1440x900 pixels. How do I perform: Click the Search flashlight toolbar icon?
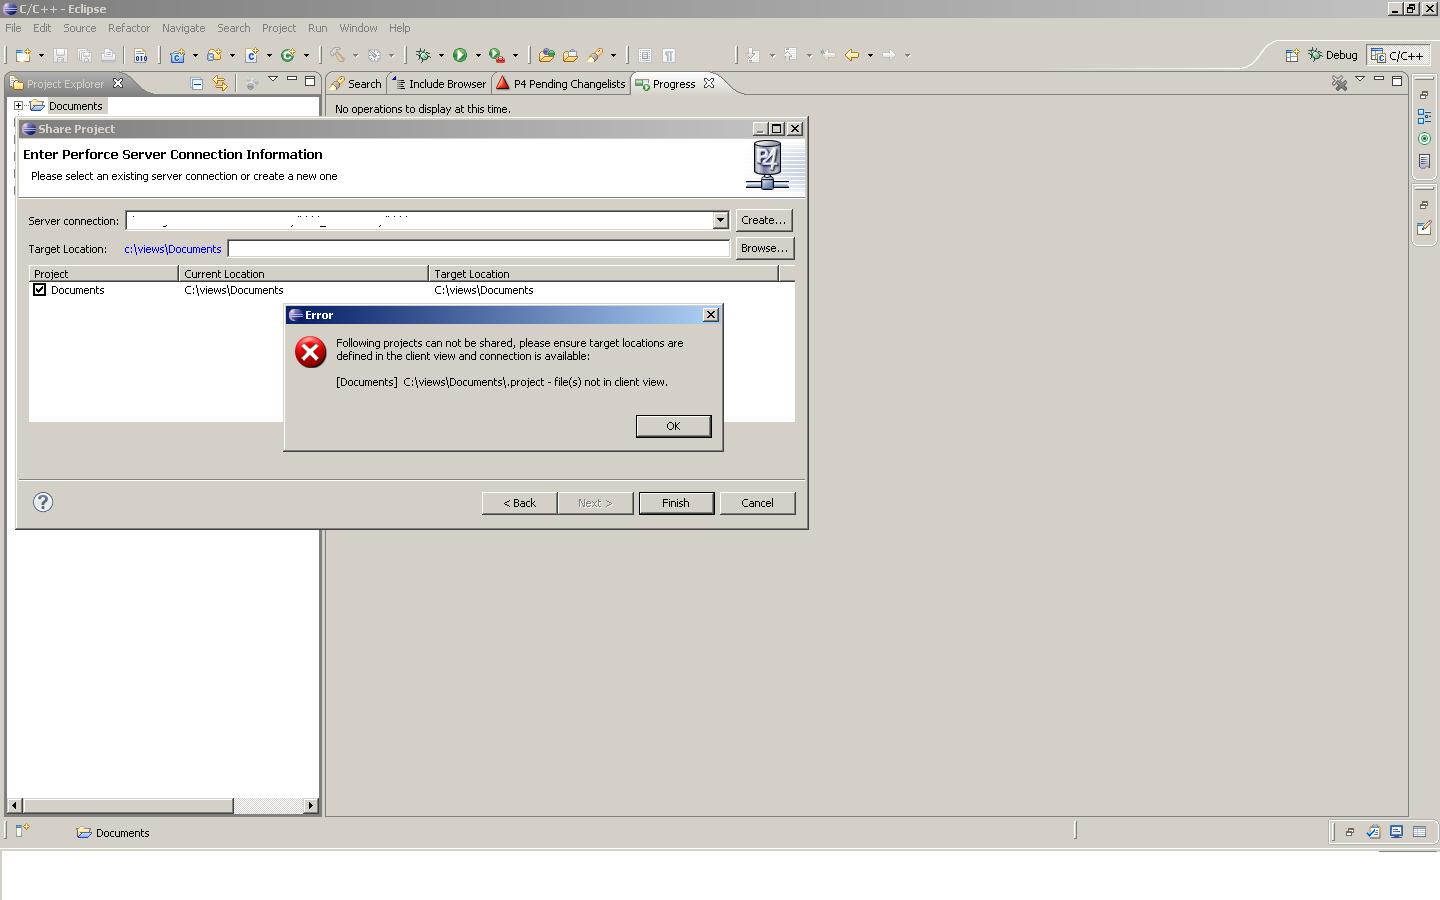pos(596,55)
